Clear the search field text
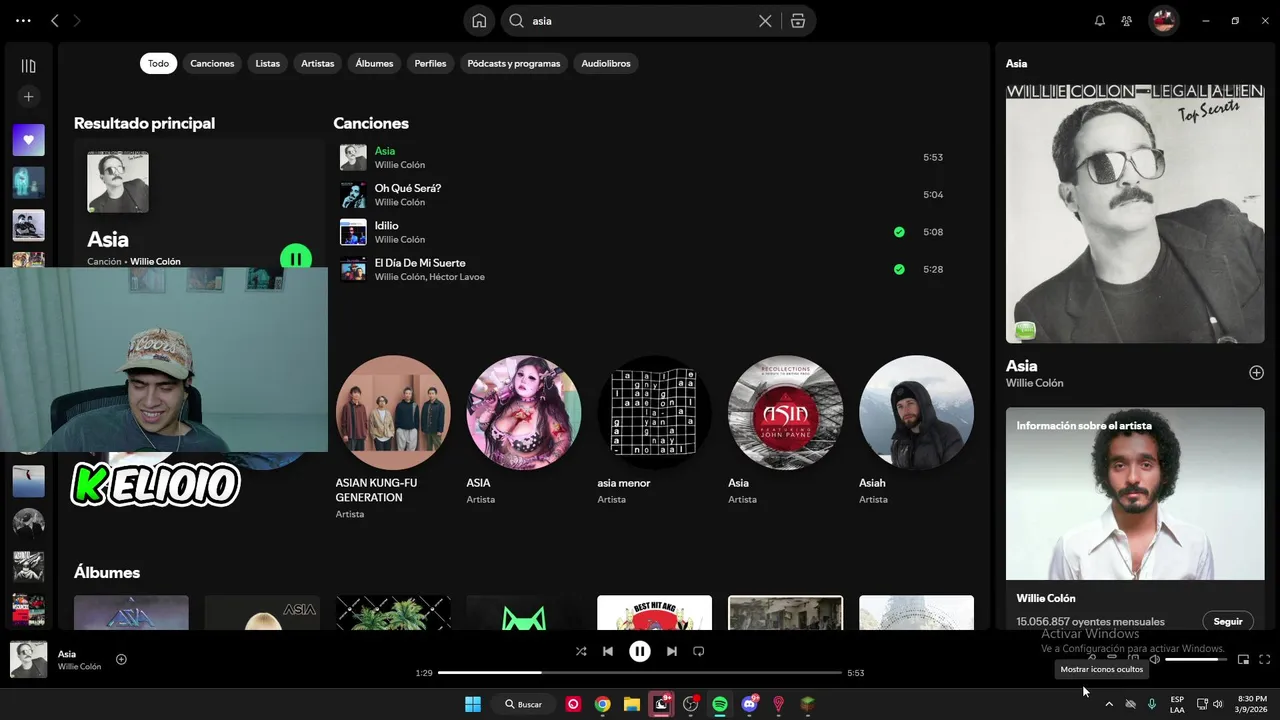1280x720 pixels. click(765, 21)
